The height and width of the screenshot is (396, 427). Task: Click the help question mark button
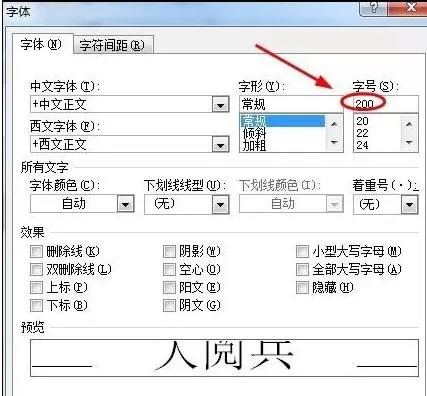point(374,8)
